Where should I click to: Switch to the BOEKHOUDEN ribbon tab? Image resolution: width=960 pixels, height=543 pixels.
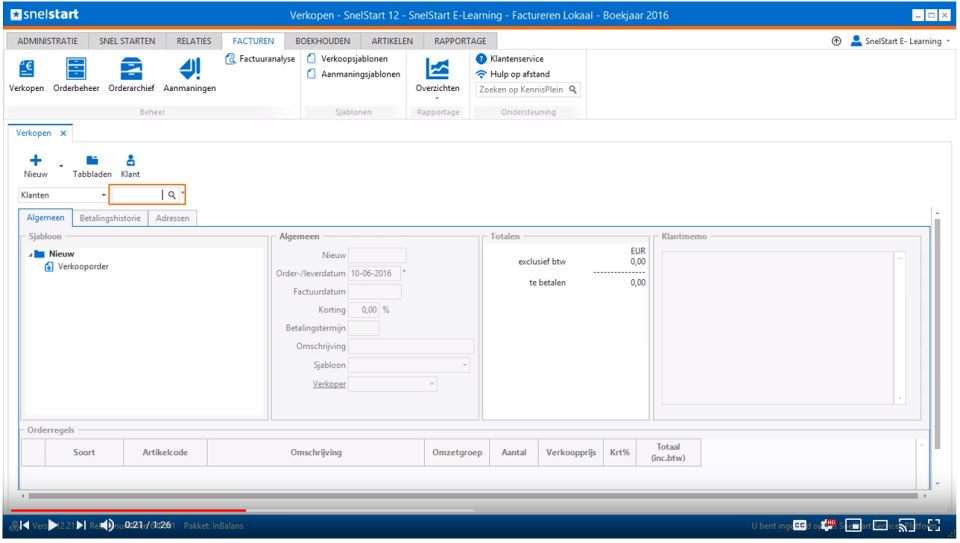pos(323,41)
